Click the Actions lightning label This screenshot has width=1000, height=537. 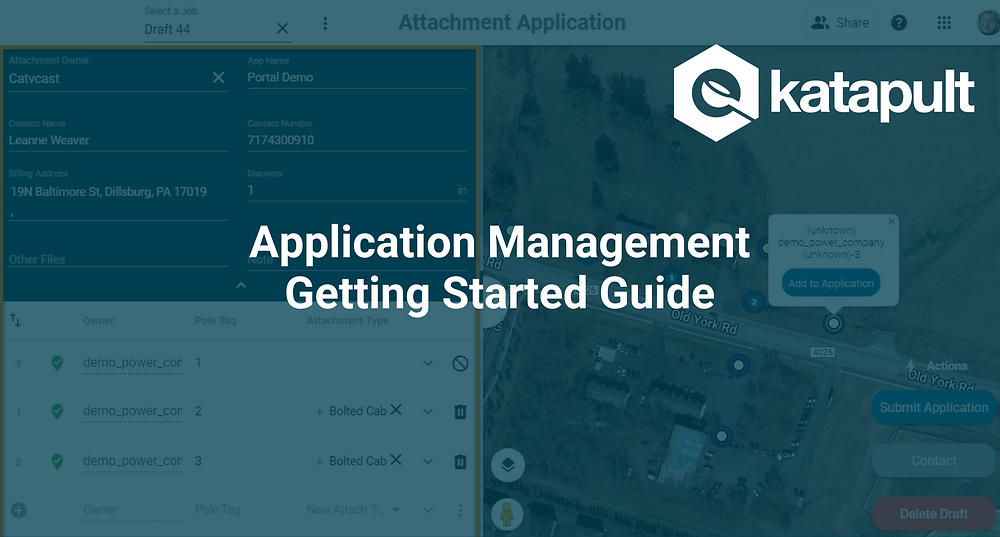[x=938, y=366]
